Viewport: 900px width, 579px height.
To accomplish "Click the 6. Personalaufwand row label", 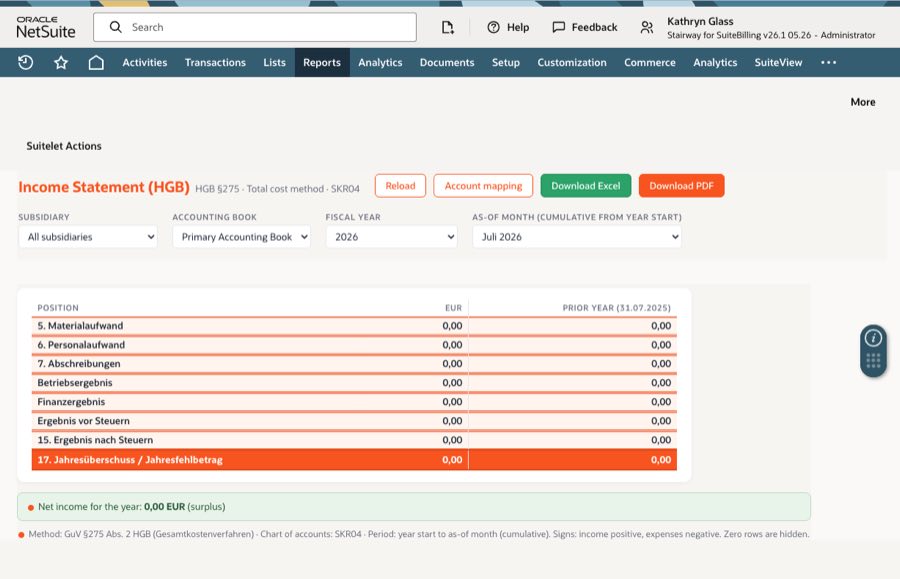I will tap(81, 345).
